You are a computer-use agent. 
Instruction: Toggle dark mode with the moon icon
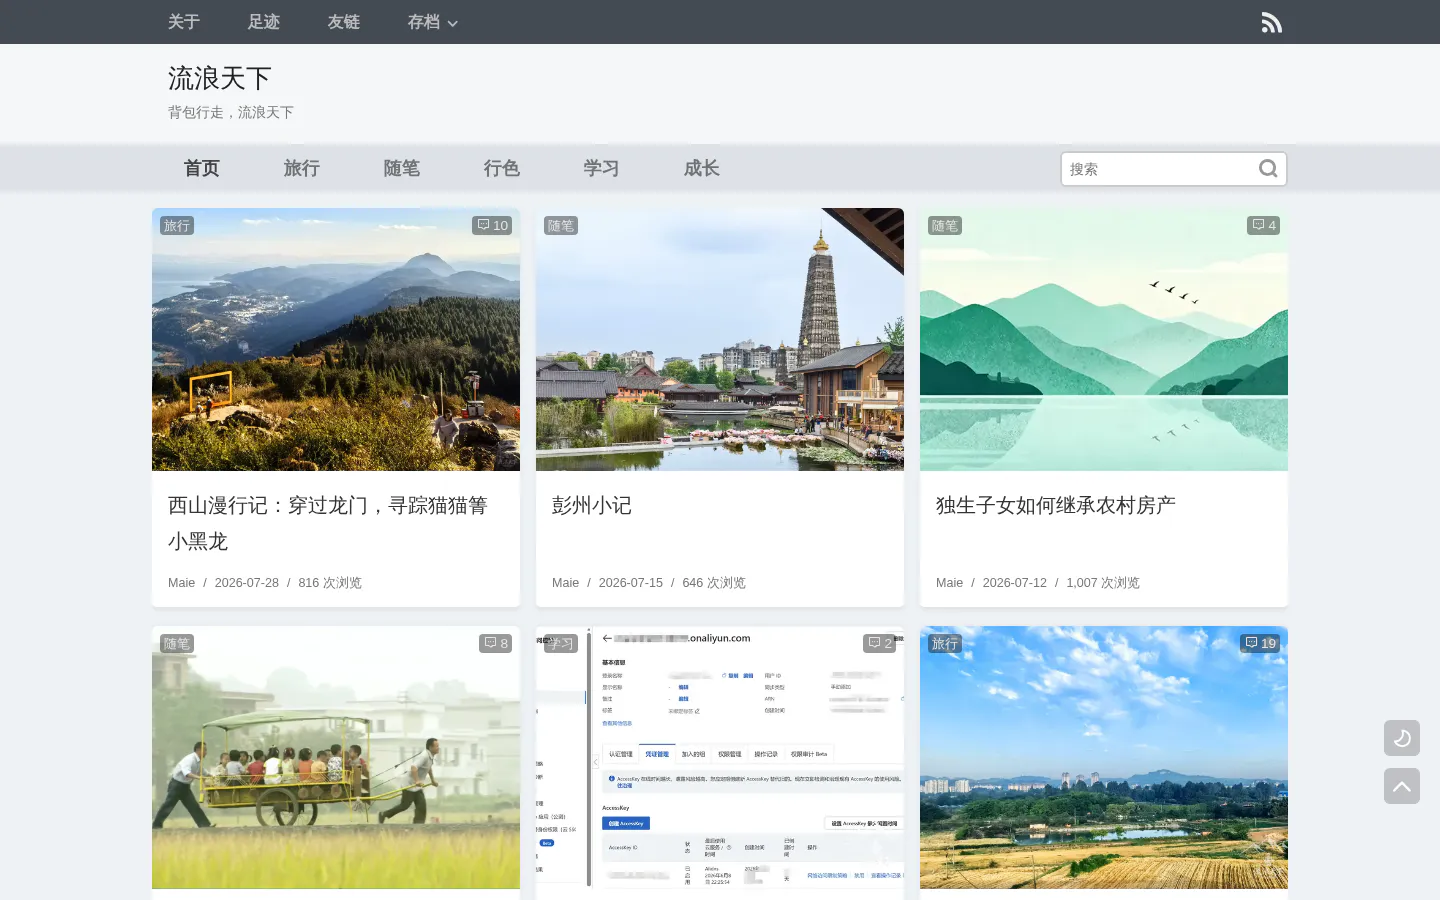1402,738
